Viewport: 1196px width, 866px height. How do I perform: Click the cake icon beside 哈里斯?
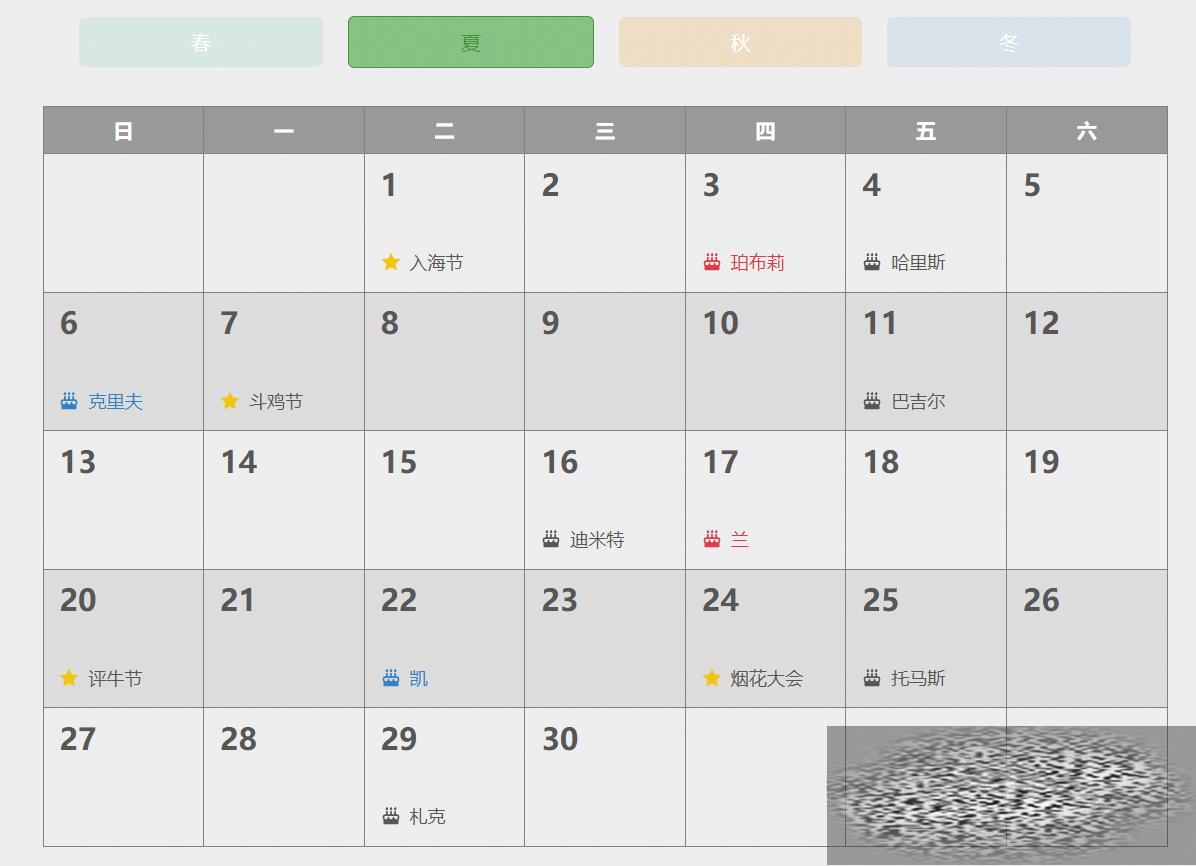pos(872,262)
